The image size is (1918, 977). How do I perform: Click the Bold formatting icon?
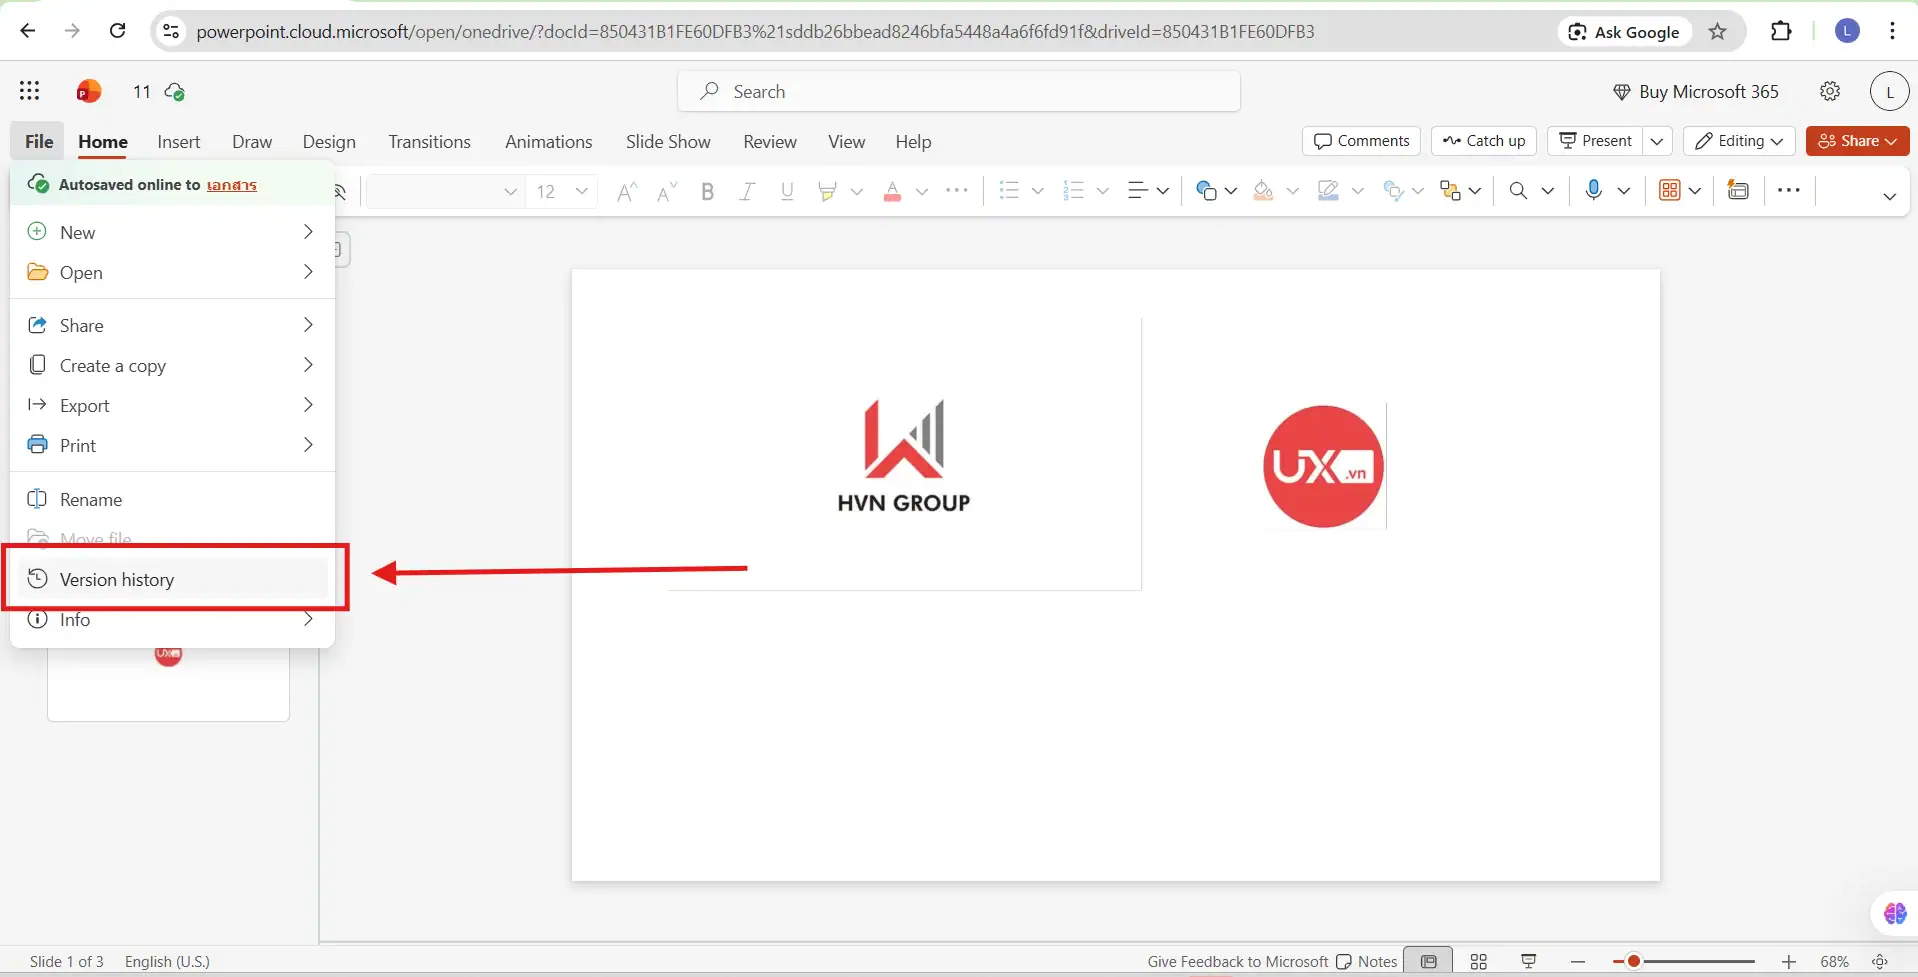click(x=707, y=191)
